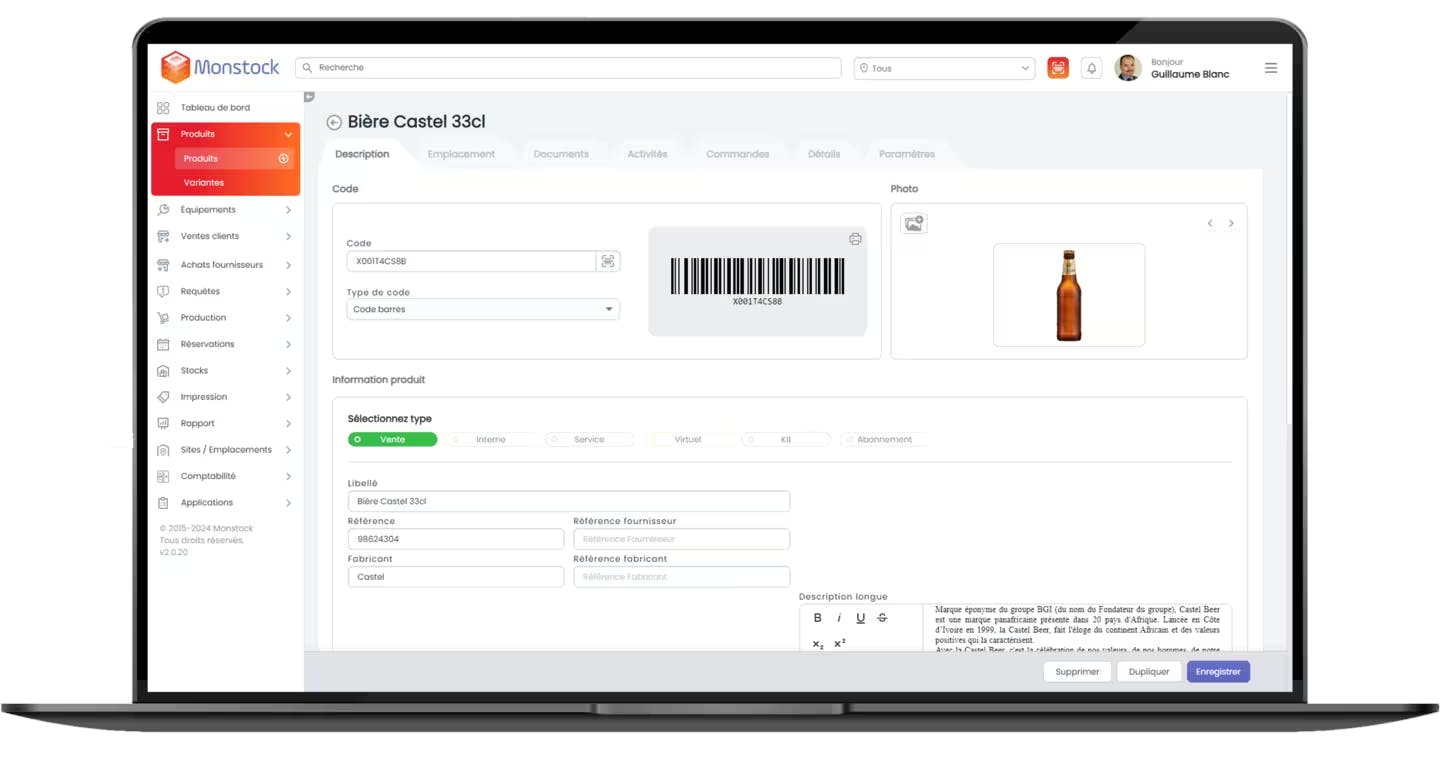This screenshot has width=1440, height=758.
Task: Click the Stocks warehouse icon
Action: pyautogui.click(x=163, y=371)
